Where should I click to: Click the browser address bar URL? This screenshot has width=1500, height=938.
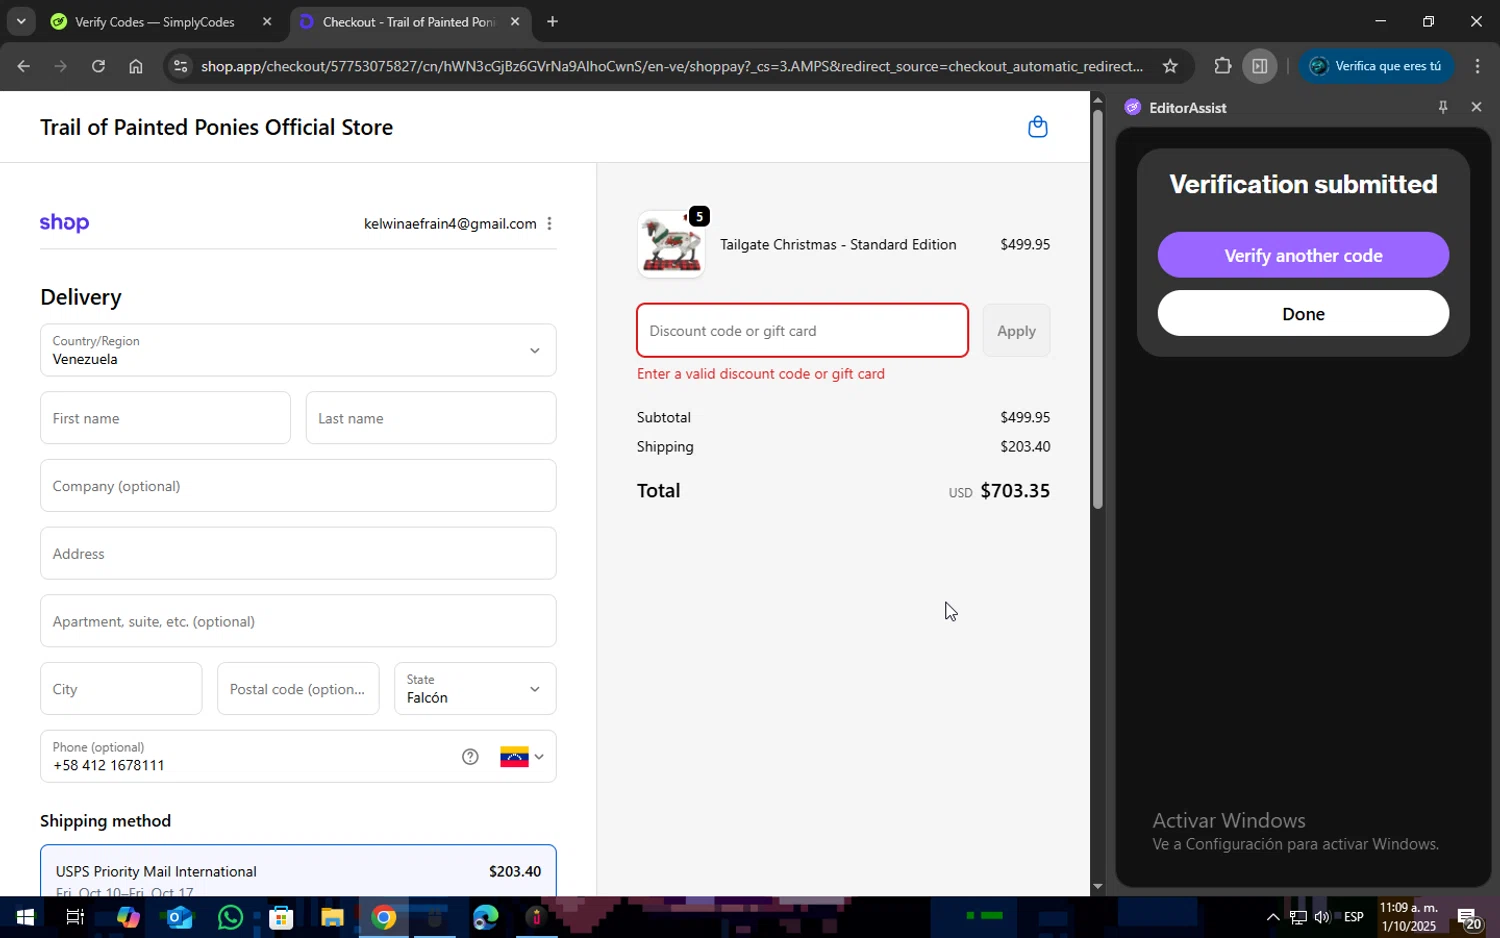(x=671, y=66)
